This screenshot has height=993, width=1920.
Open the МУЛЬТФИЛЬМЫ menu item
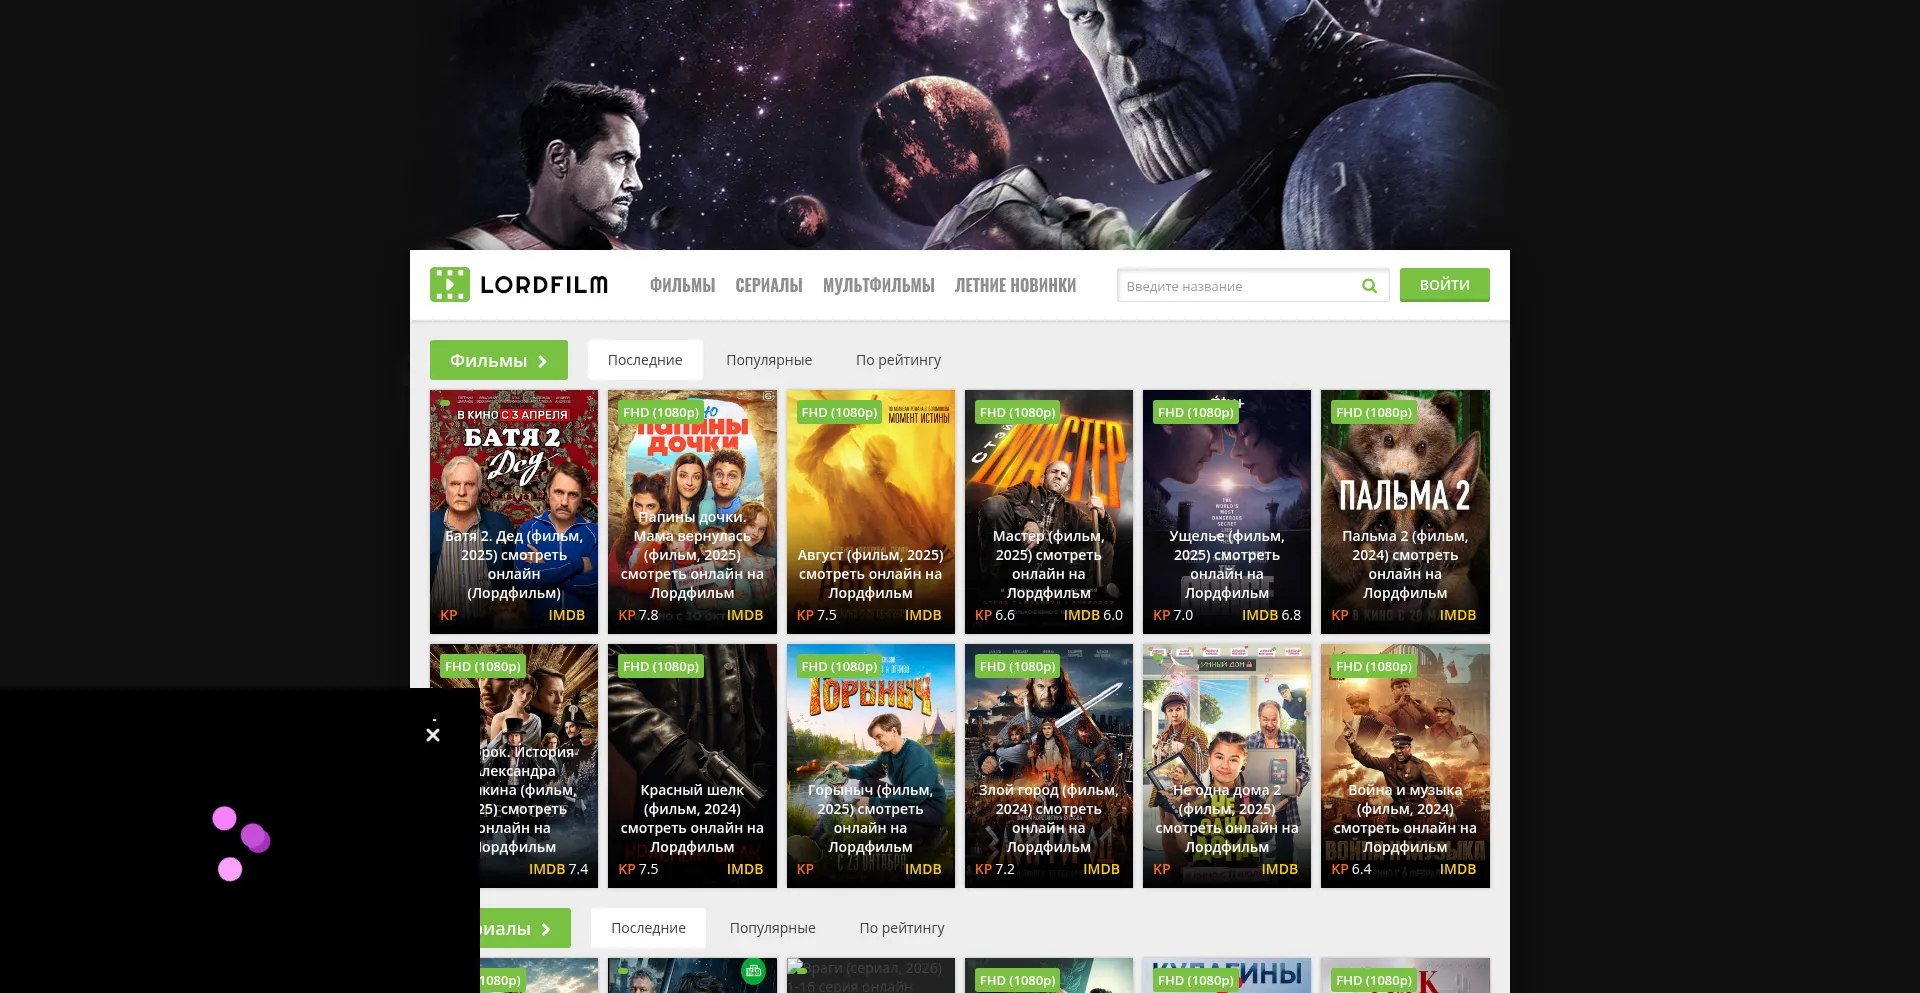click(879, 285)
